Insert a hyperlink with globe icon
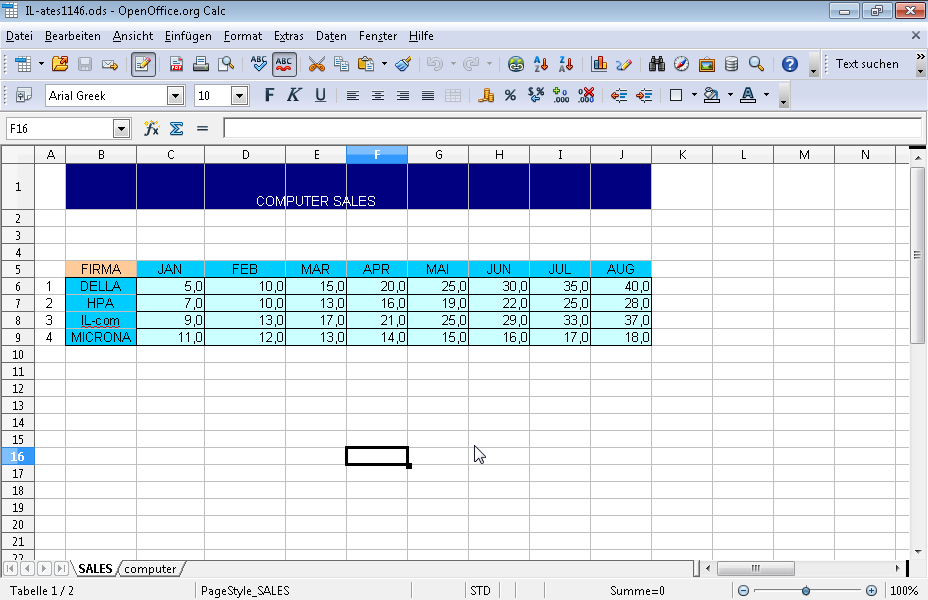Screen dimensions: 928x600 [516, 64]
